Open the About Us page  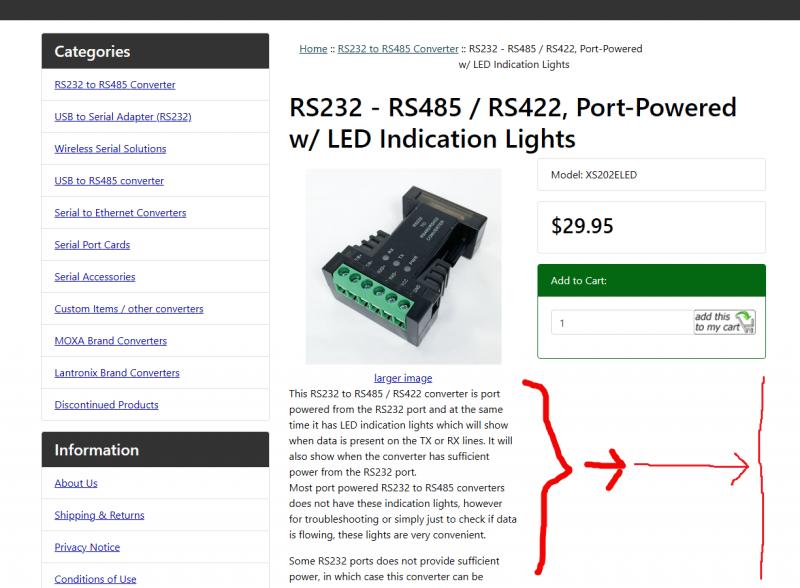click(x=76, y=483)
